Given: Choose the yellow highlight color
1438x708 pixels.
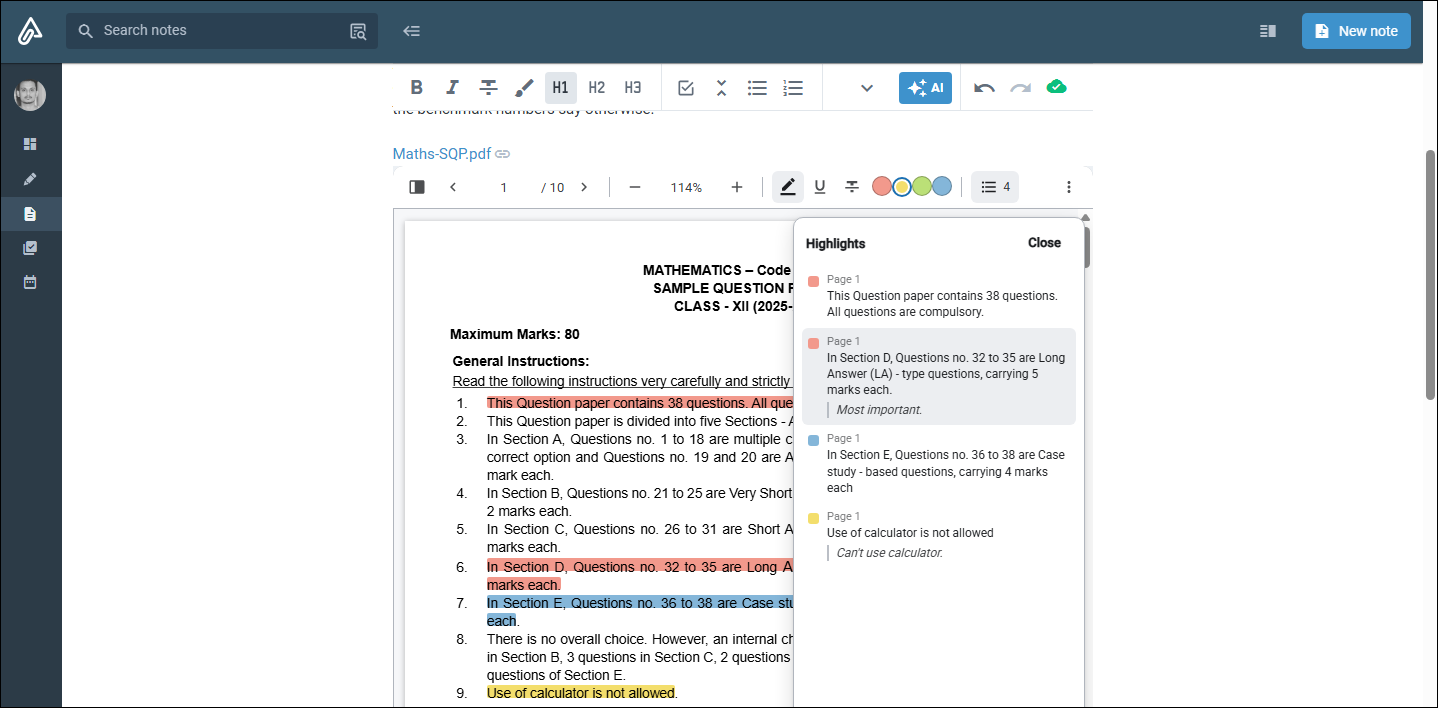Looking at the screenshot, I should [901, 186].
